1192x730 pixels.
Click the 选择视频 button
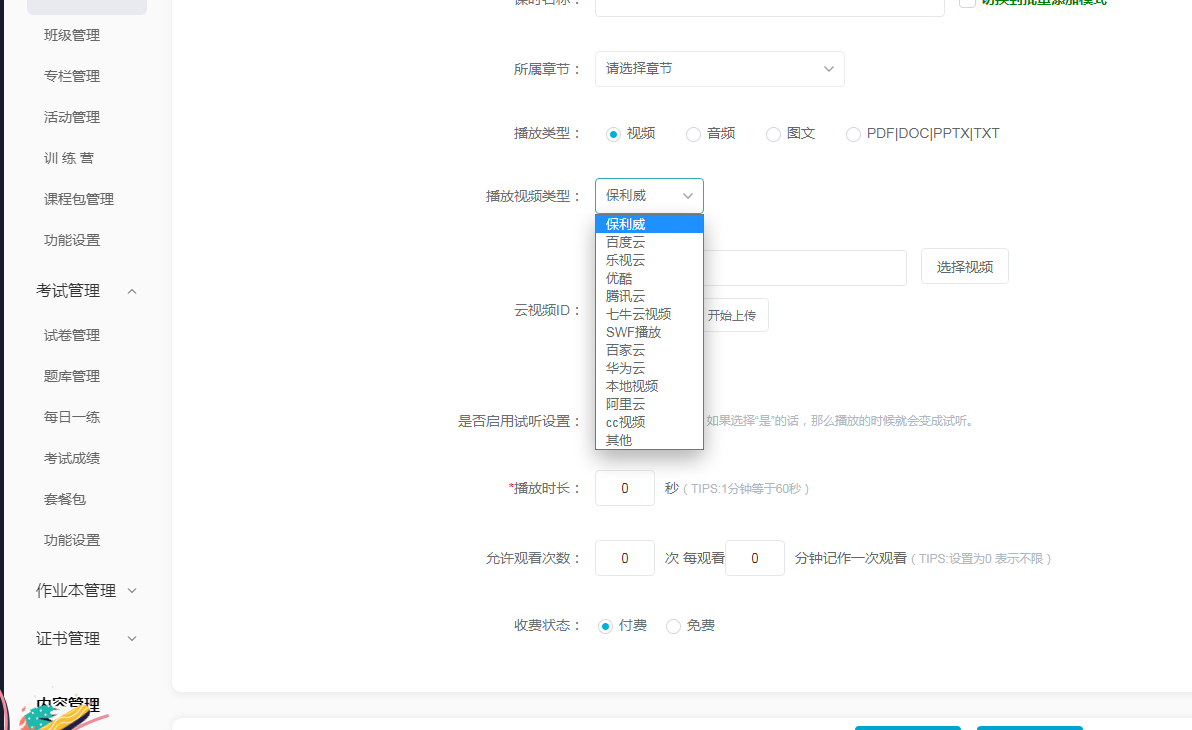(964, 267)
